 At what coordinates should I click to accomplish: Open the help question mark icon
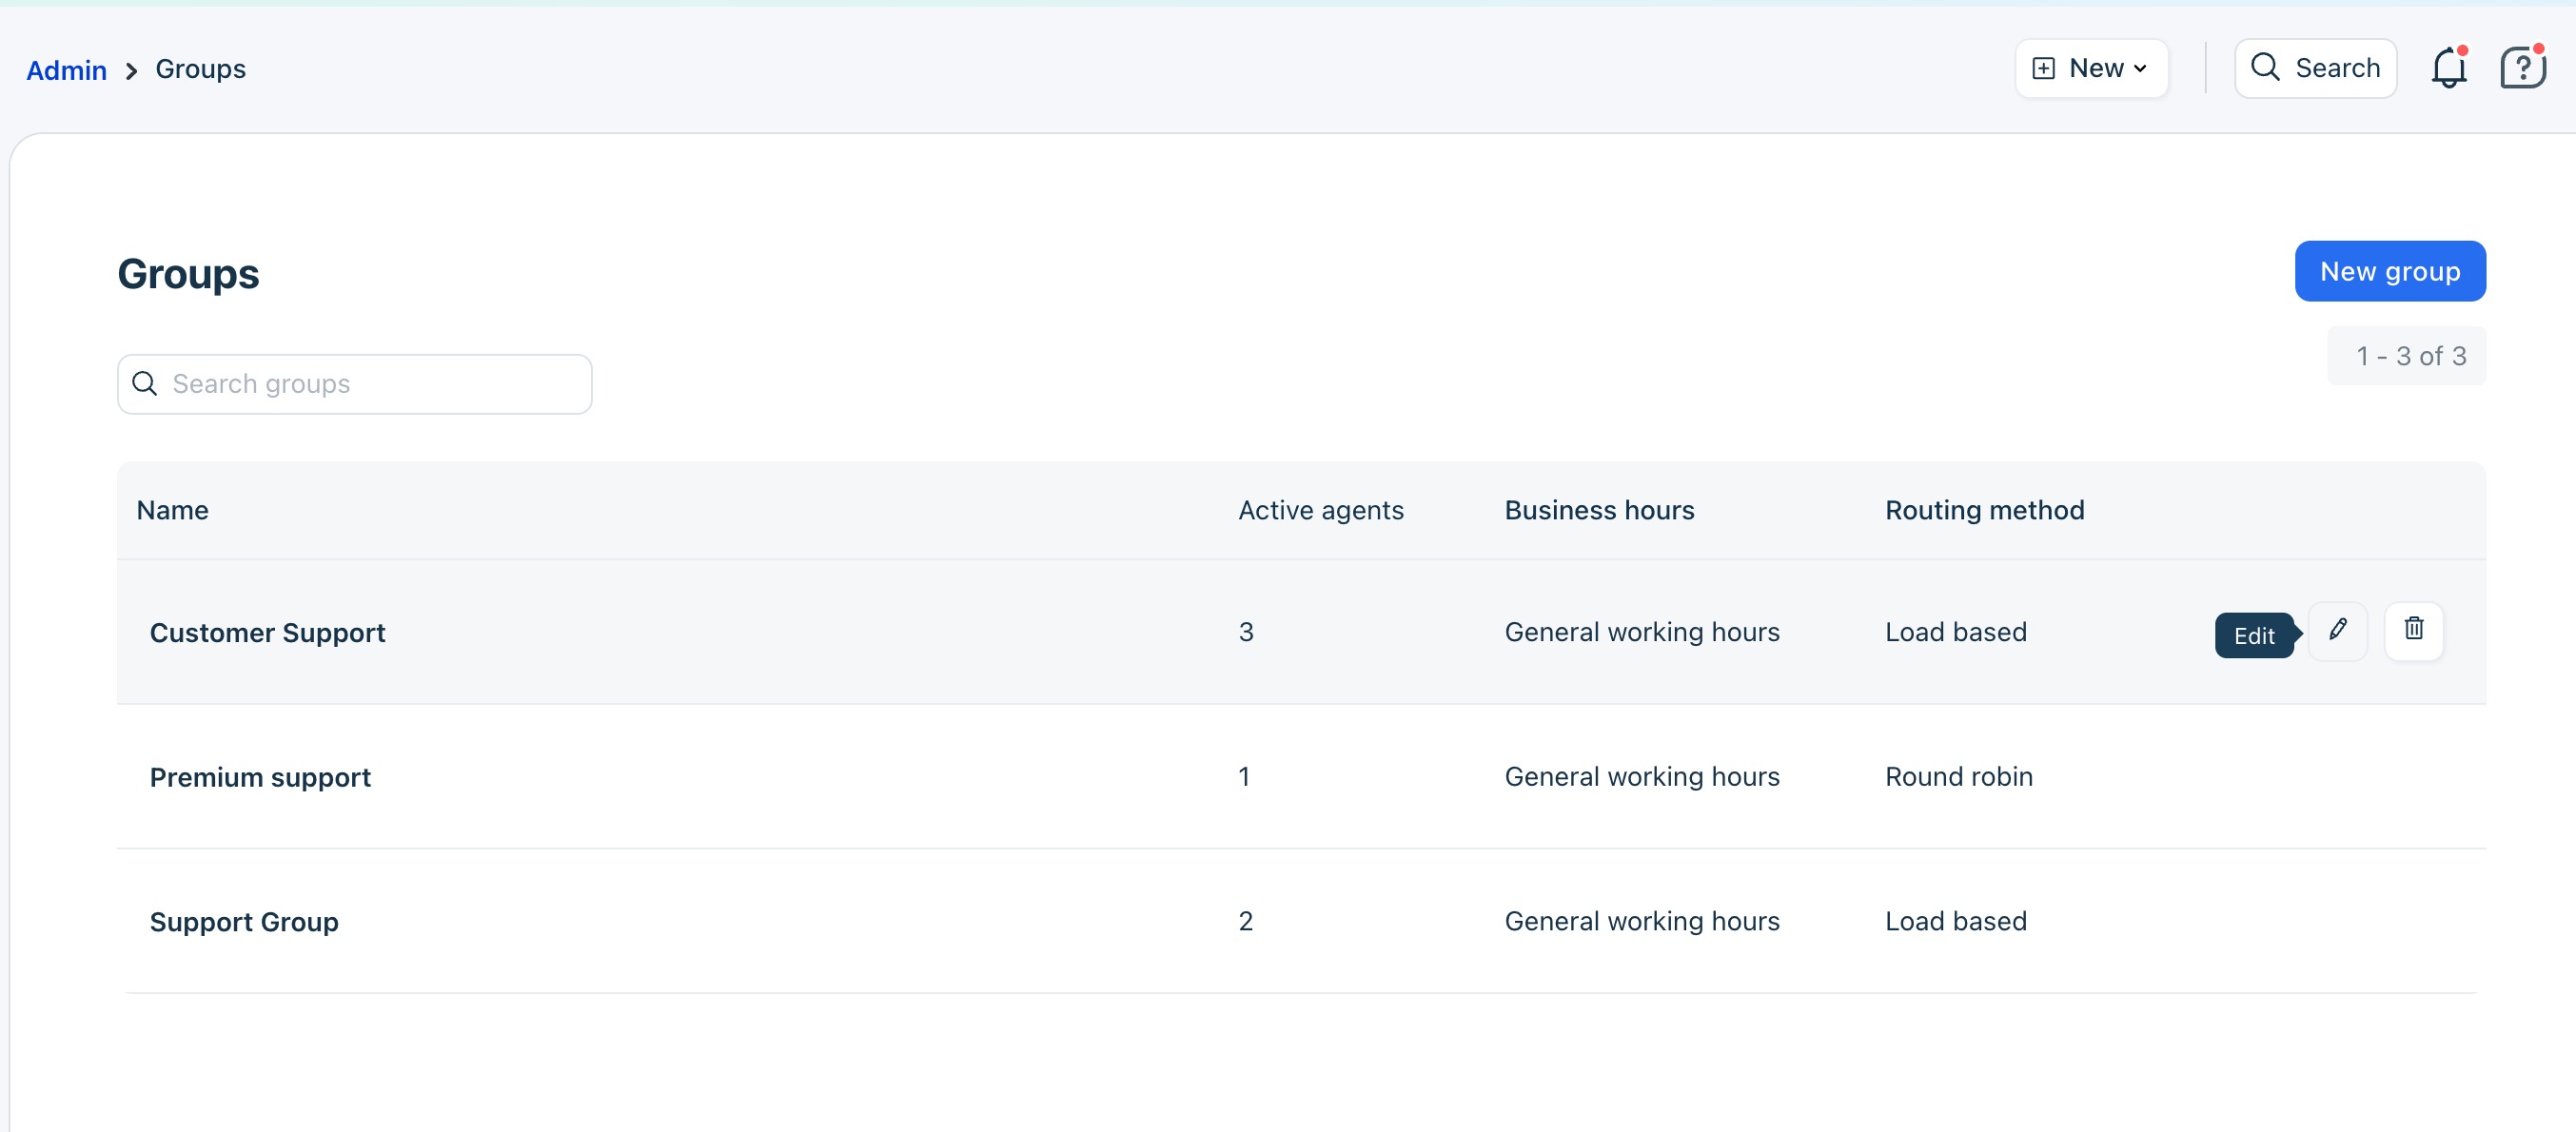[2521, 69]
